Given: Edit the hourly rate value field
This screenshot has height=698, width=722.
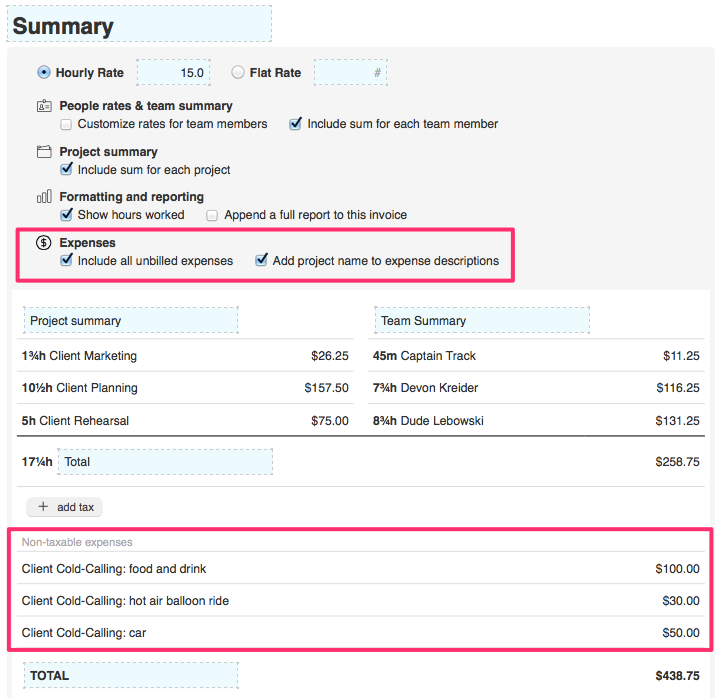Looking at the screenshot, I should [x=173, y=73].
